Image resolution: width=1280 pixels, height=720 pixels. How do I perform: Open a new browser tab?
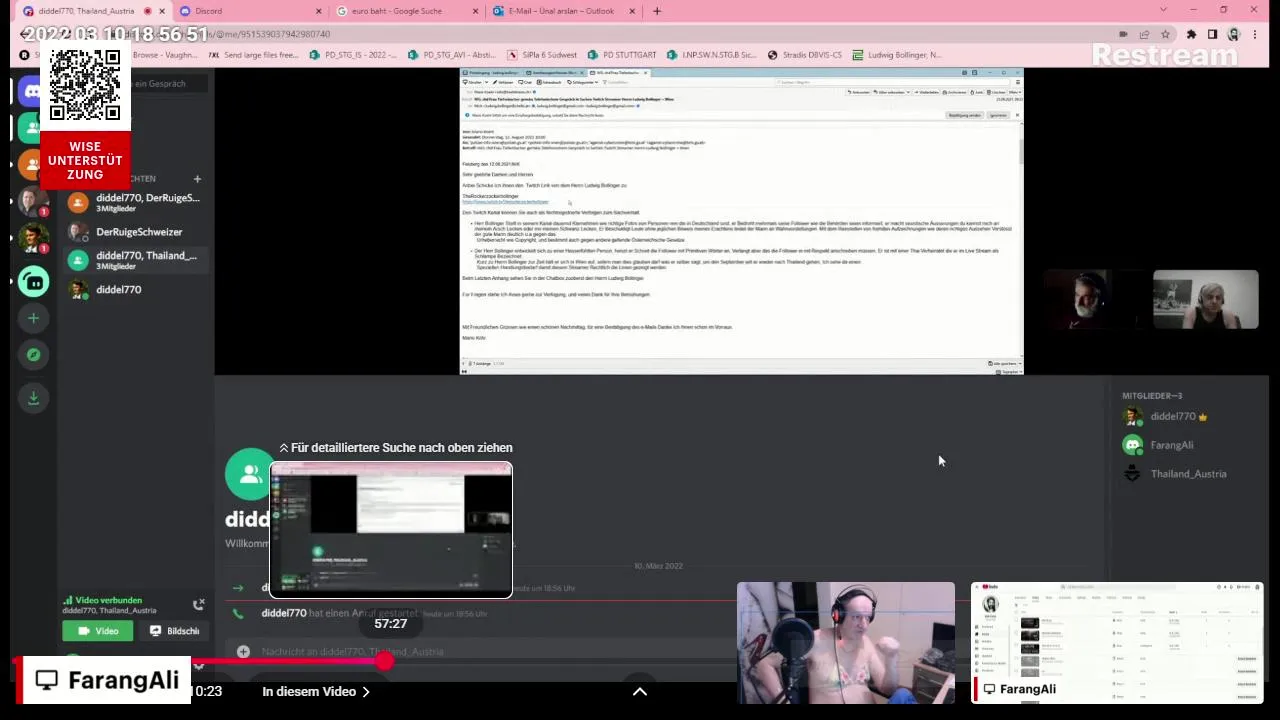tap(657, 11)
